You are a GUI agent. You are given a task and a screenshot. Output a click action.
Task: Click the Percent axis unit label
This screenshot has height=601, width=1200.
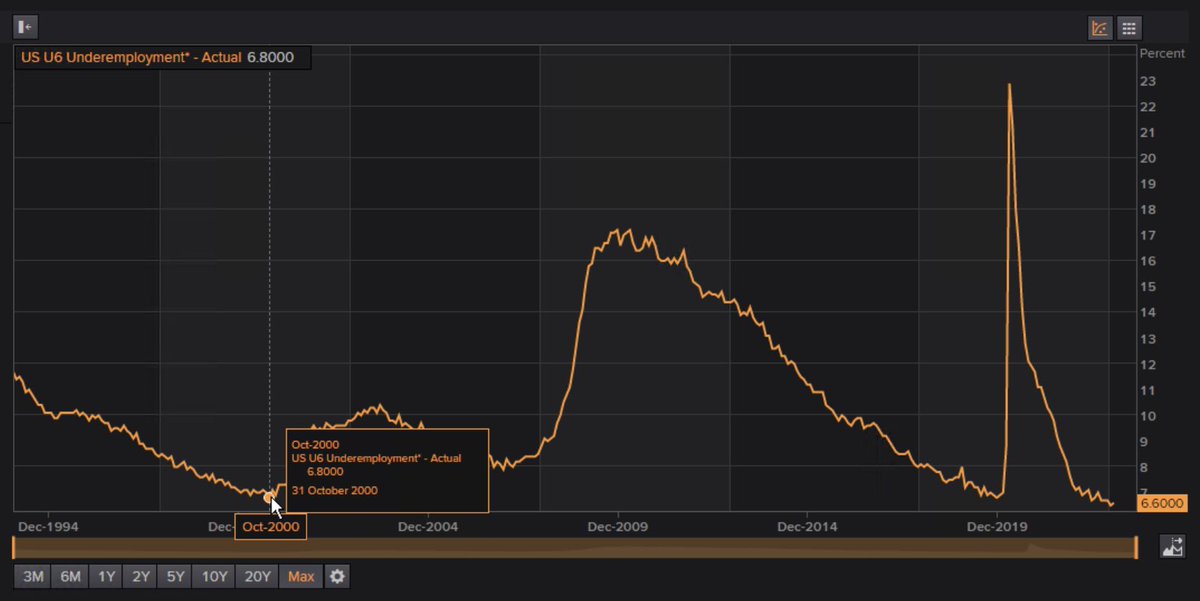[1162, 53]
